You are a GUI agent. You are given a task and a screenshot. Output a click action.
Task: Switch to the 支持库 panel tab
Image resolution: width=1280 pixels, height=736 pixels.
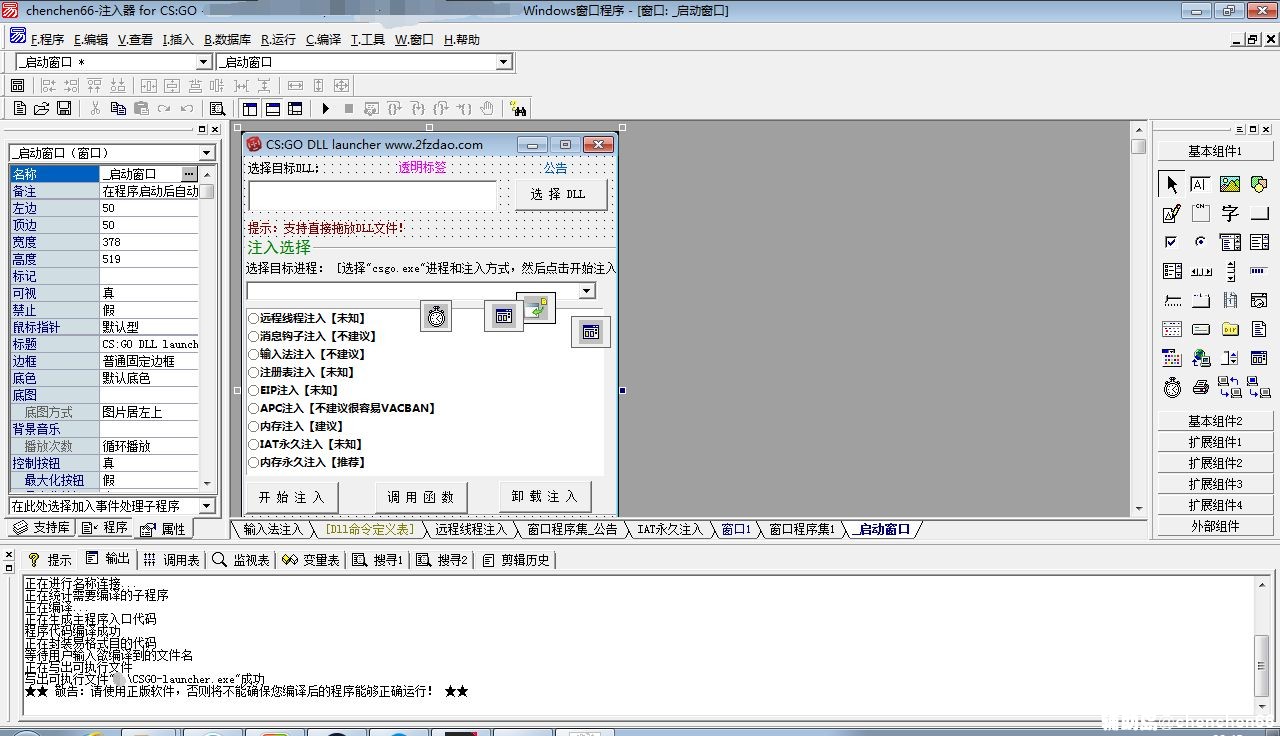point(42,527)
